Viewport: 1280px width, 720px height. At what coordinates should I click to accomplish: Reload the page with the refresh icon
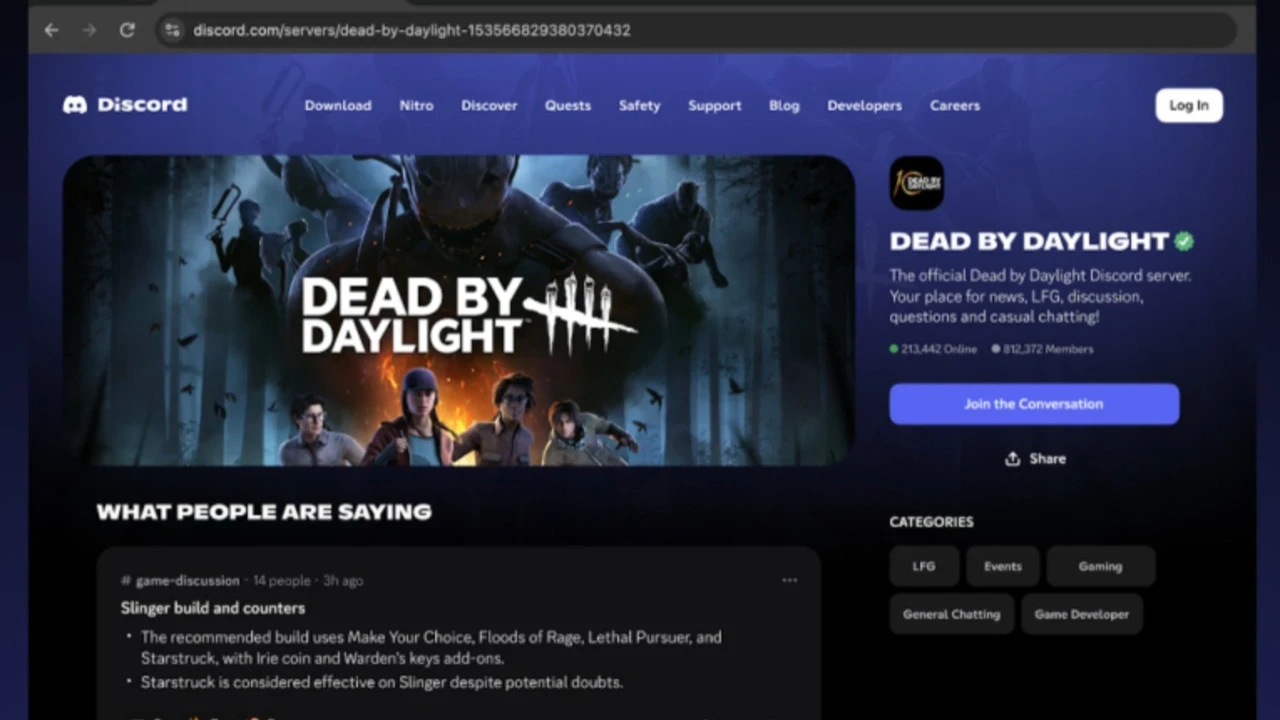127,30
